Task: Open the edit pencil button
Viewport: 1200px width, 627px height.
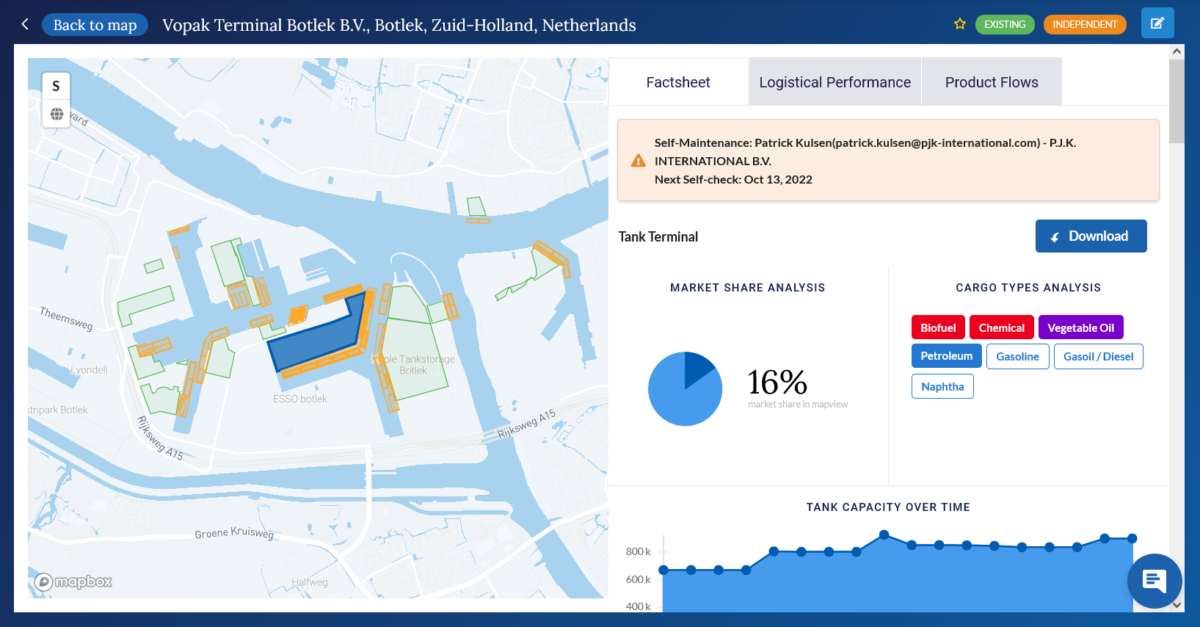Action: (x=1157, y=23)
